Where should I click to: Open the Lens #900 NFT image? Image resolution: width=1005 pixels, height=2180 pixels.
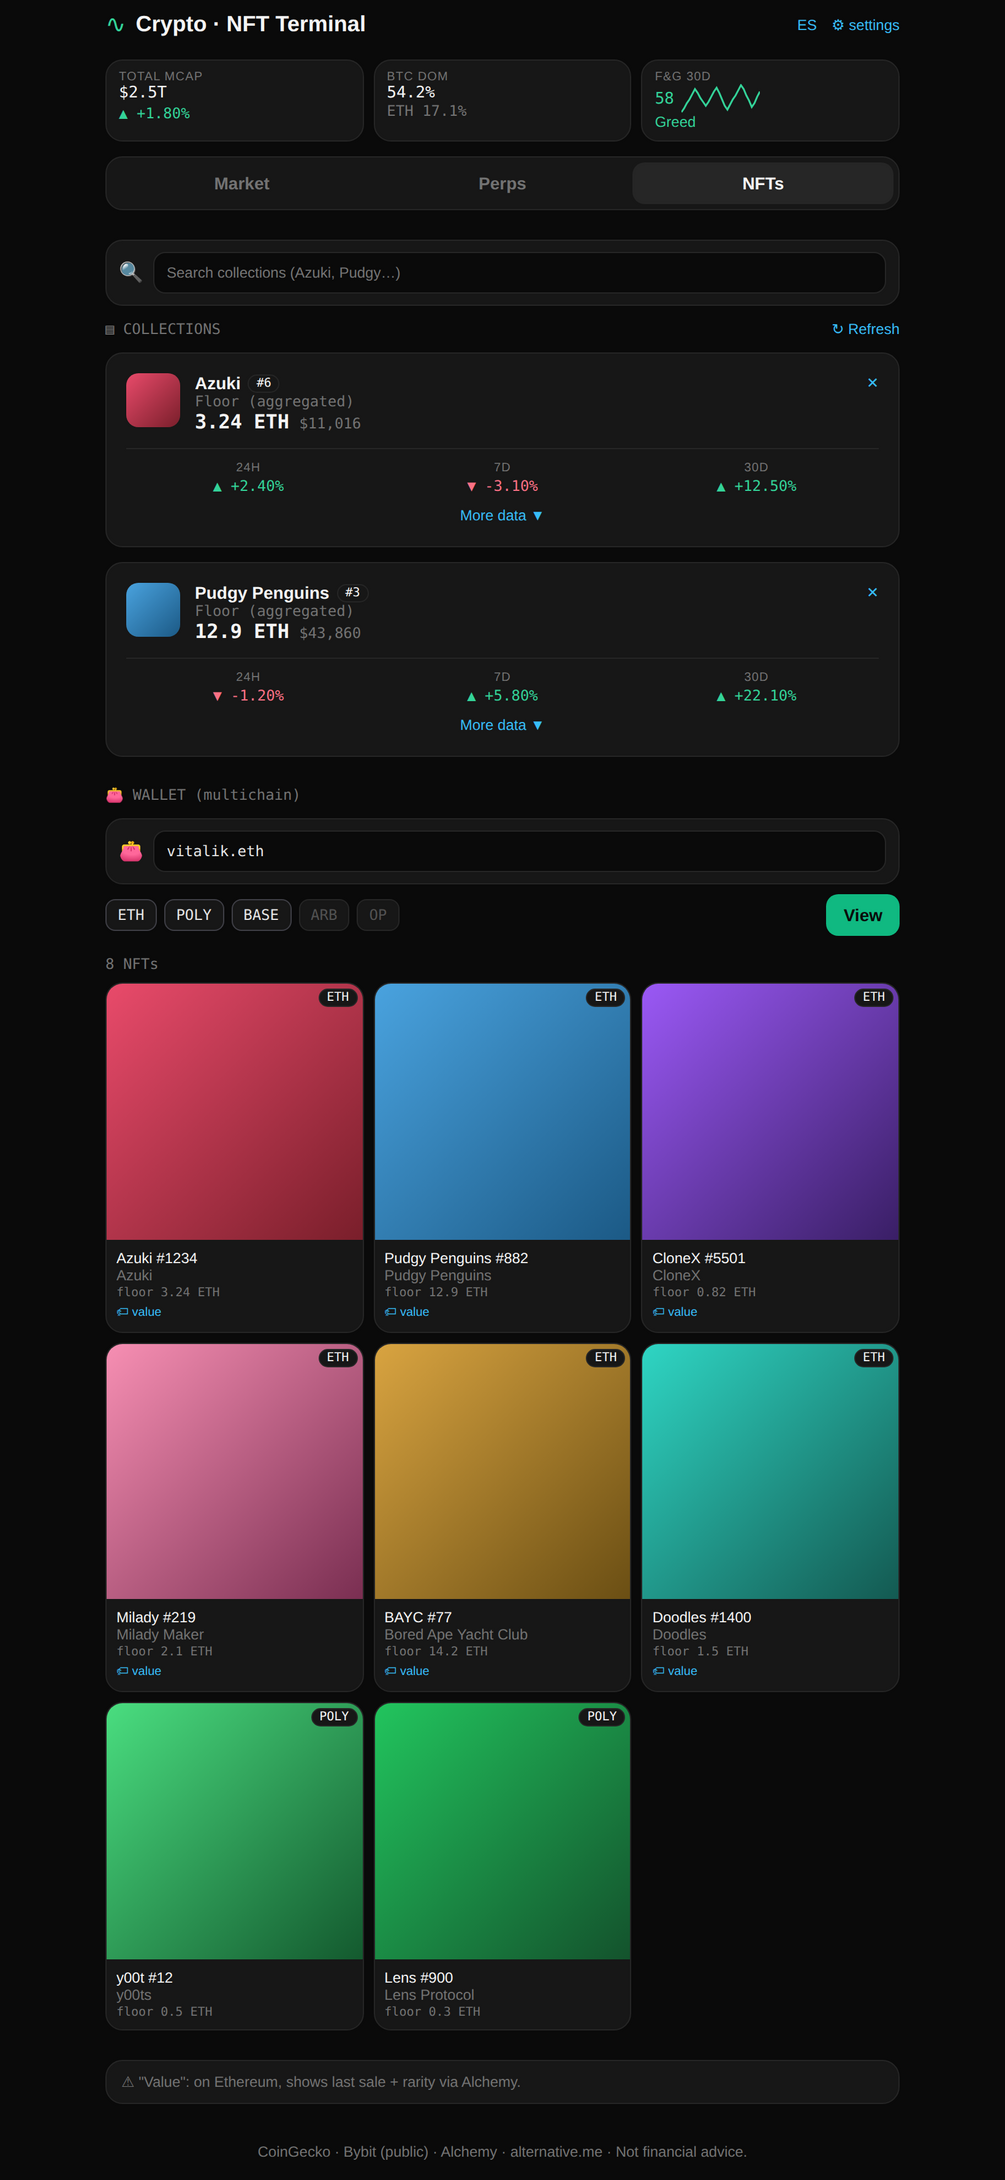502,1832
